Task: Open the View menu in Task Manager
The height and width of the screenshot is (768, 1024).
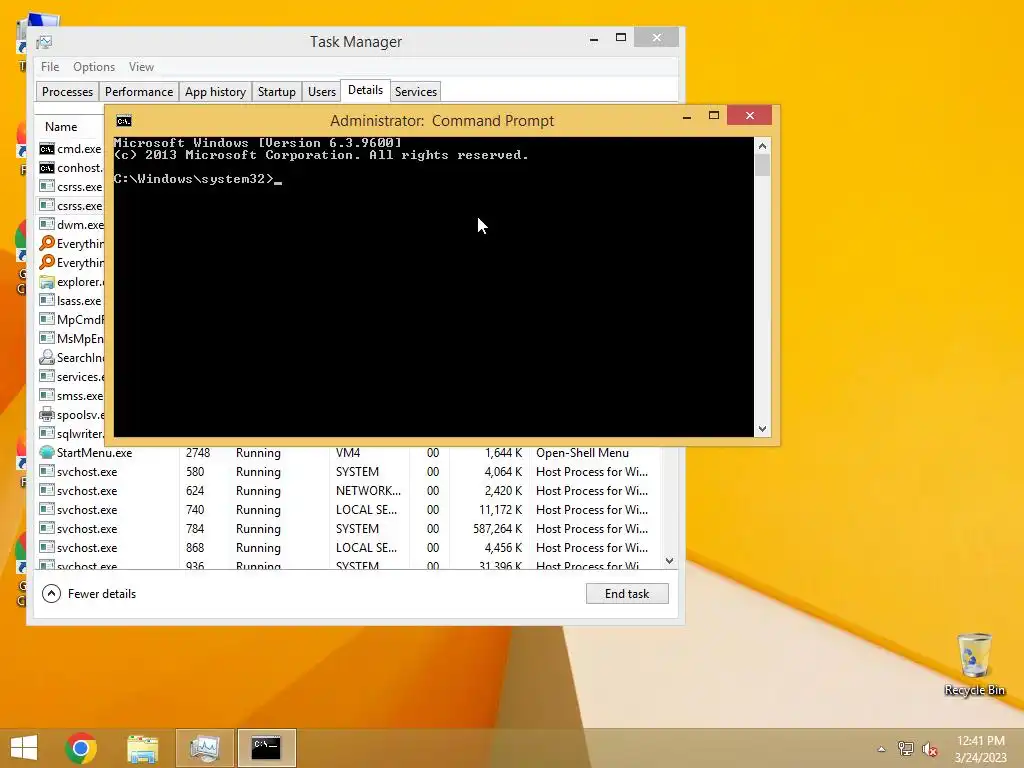Action: pos(141,67)
